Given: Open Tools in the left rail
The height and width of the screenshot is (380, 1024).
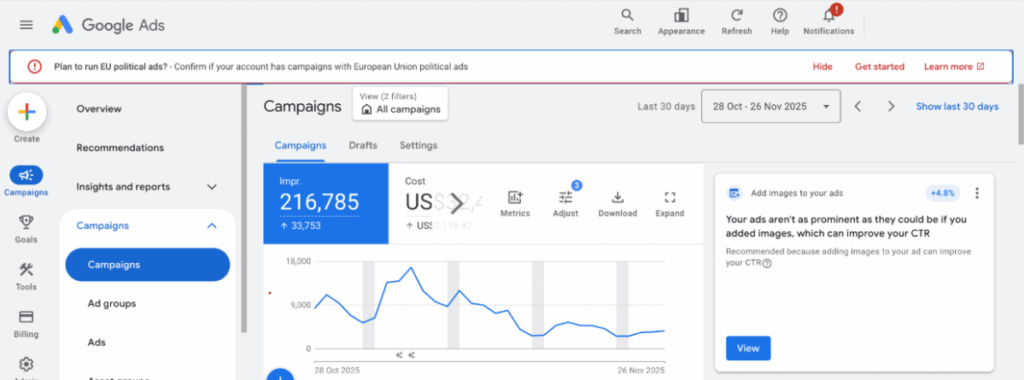Looking at the screenshot, I should point(26,276).
